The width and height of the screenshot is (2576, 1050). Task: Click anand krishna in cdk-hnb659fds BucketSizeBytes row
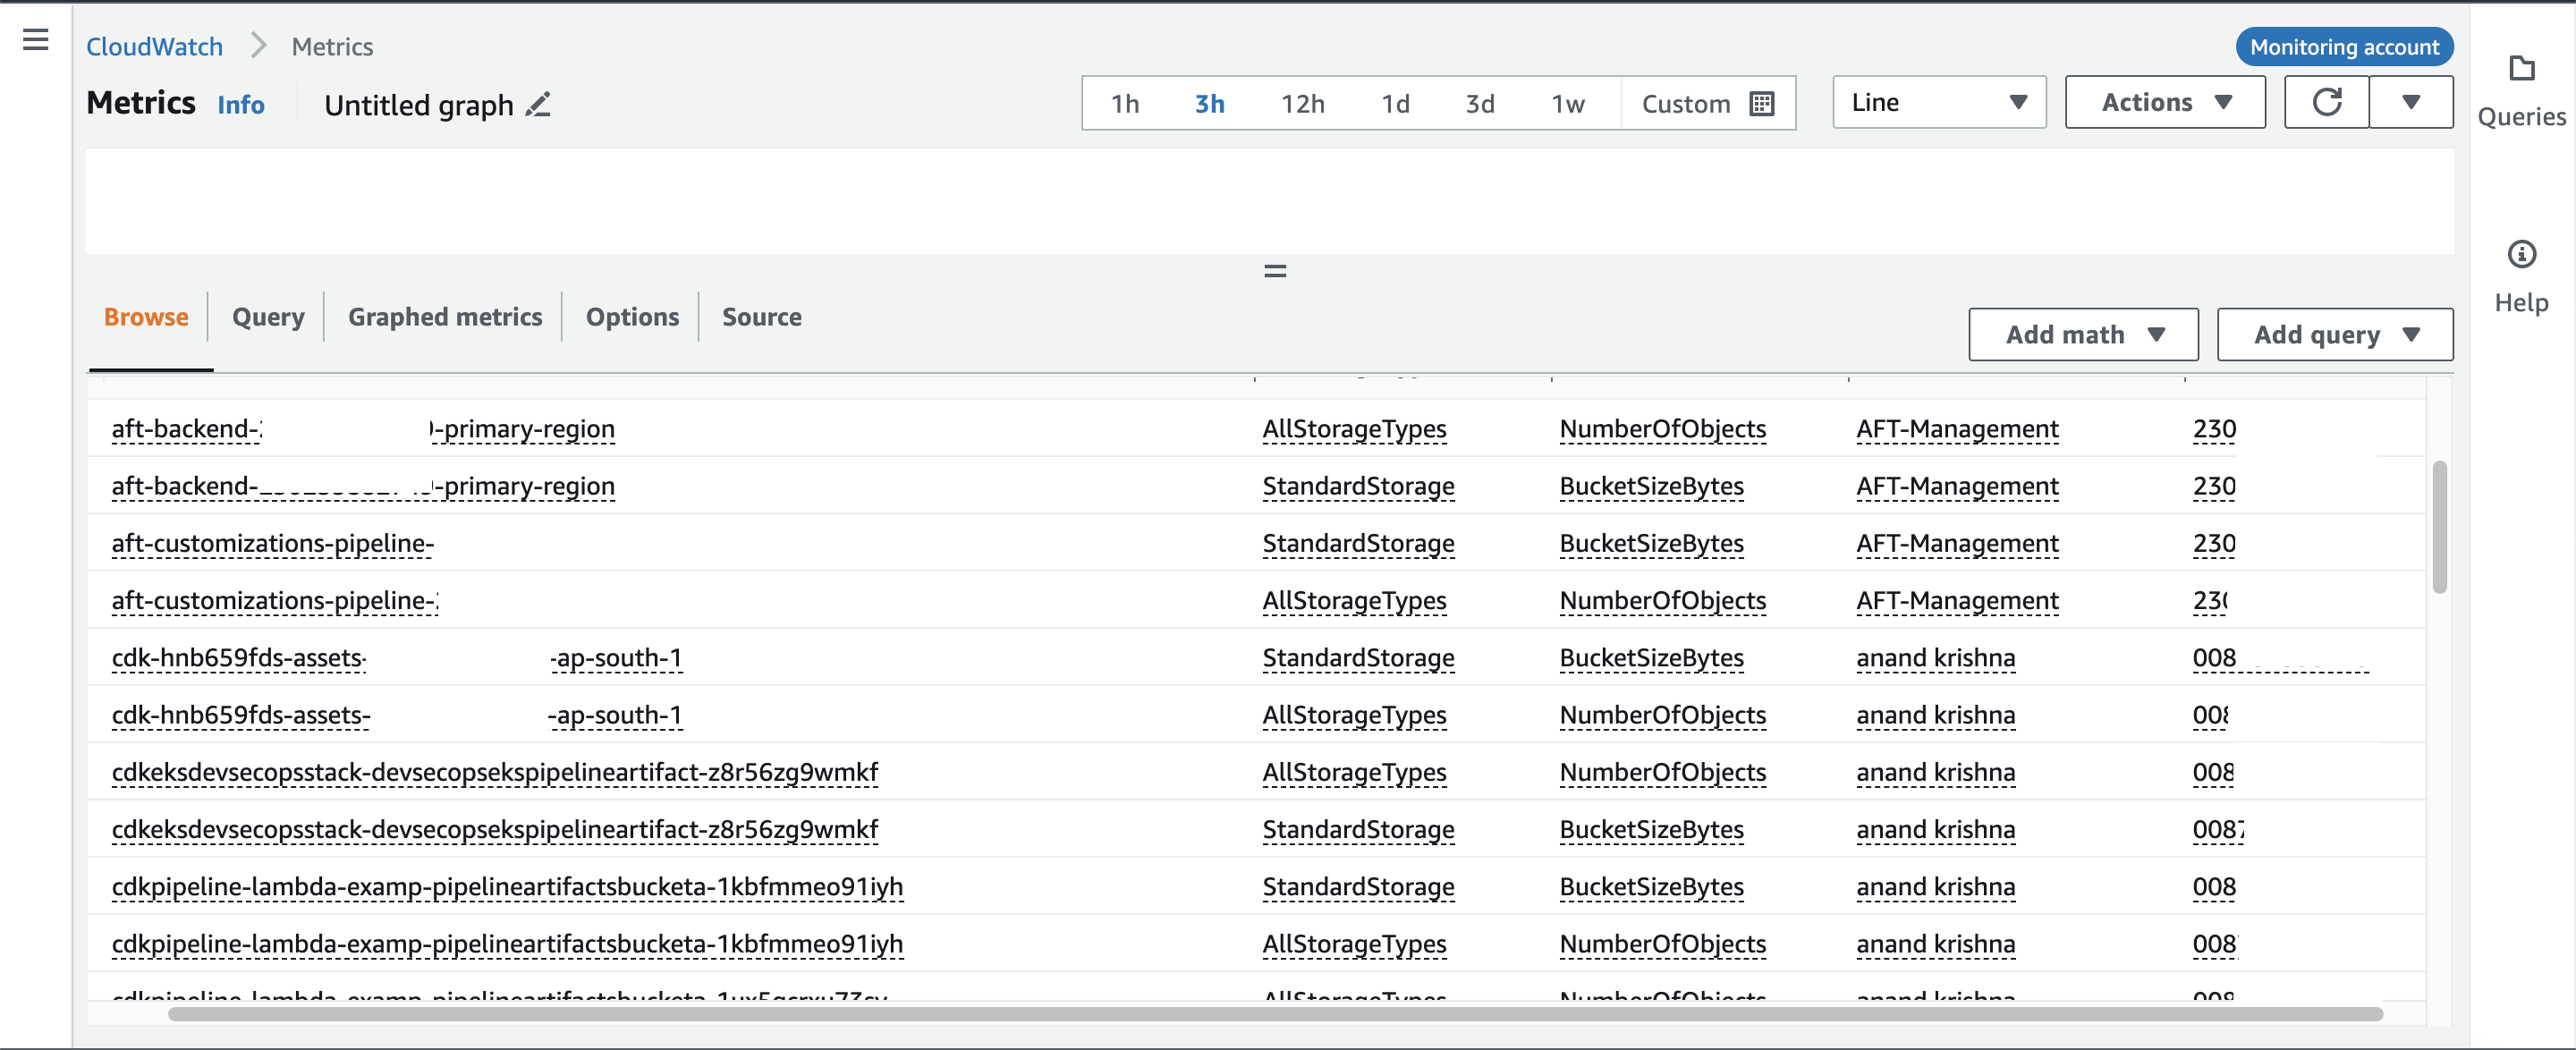(x=1935, y=657)
